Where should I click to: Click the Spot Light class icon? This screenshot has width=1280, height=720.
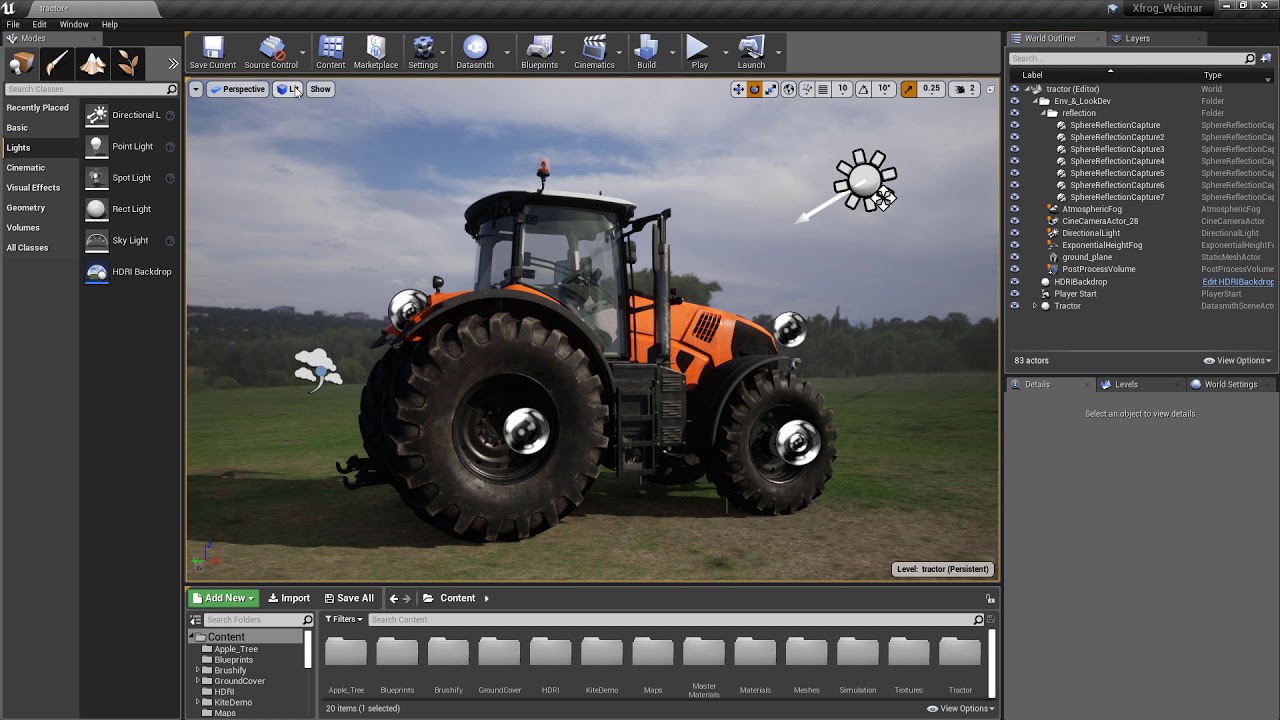pyautogui.click(x=96, y=178)
